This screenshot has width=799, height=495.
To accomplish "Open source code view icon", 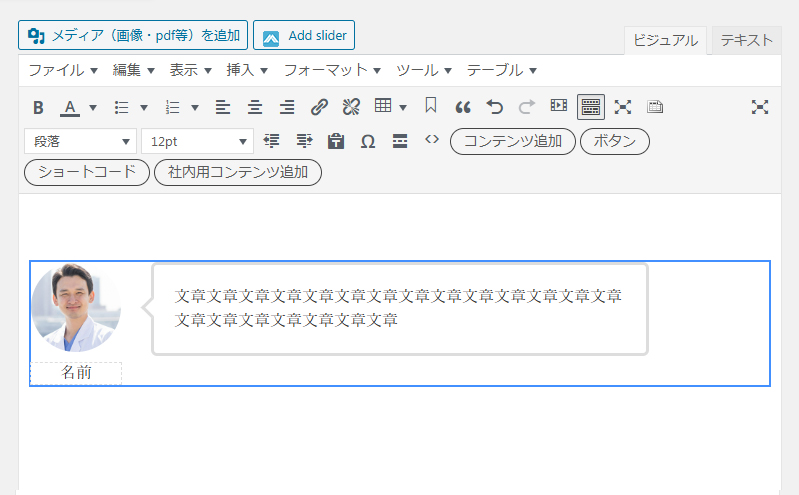I will [x=432, y=140].
